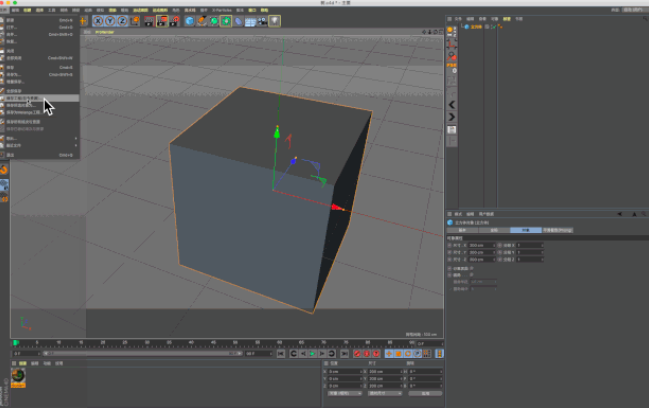The width and height of the screenshot is (649, 408).
Task: Select the material thumbnail in material manager
Action: click(x=19, y=375)
